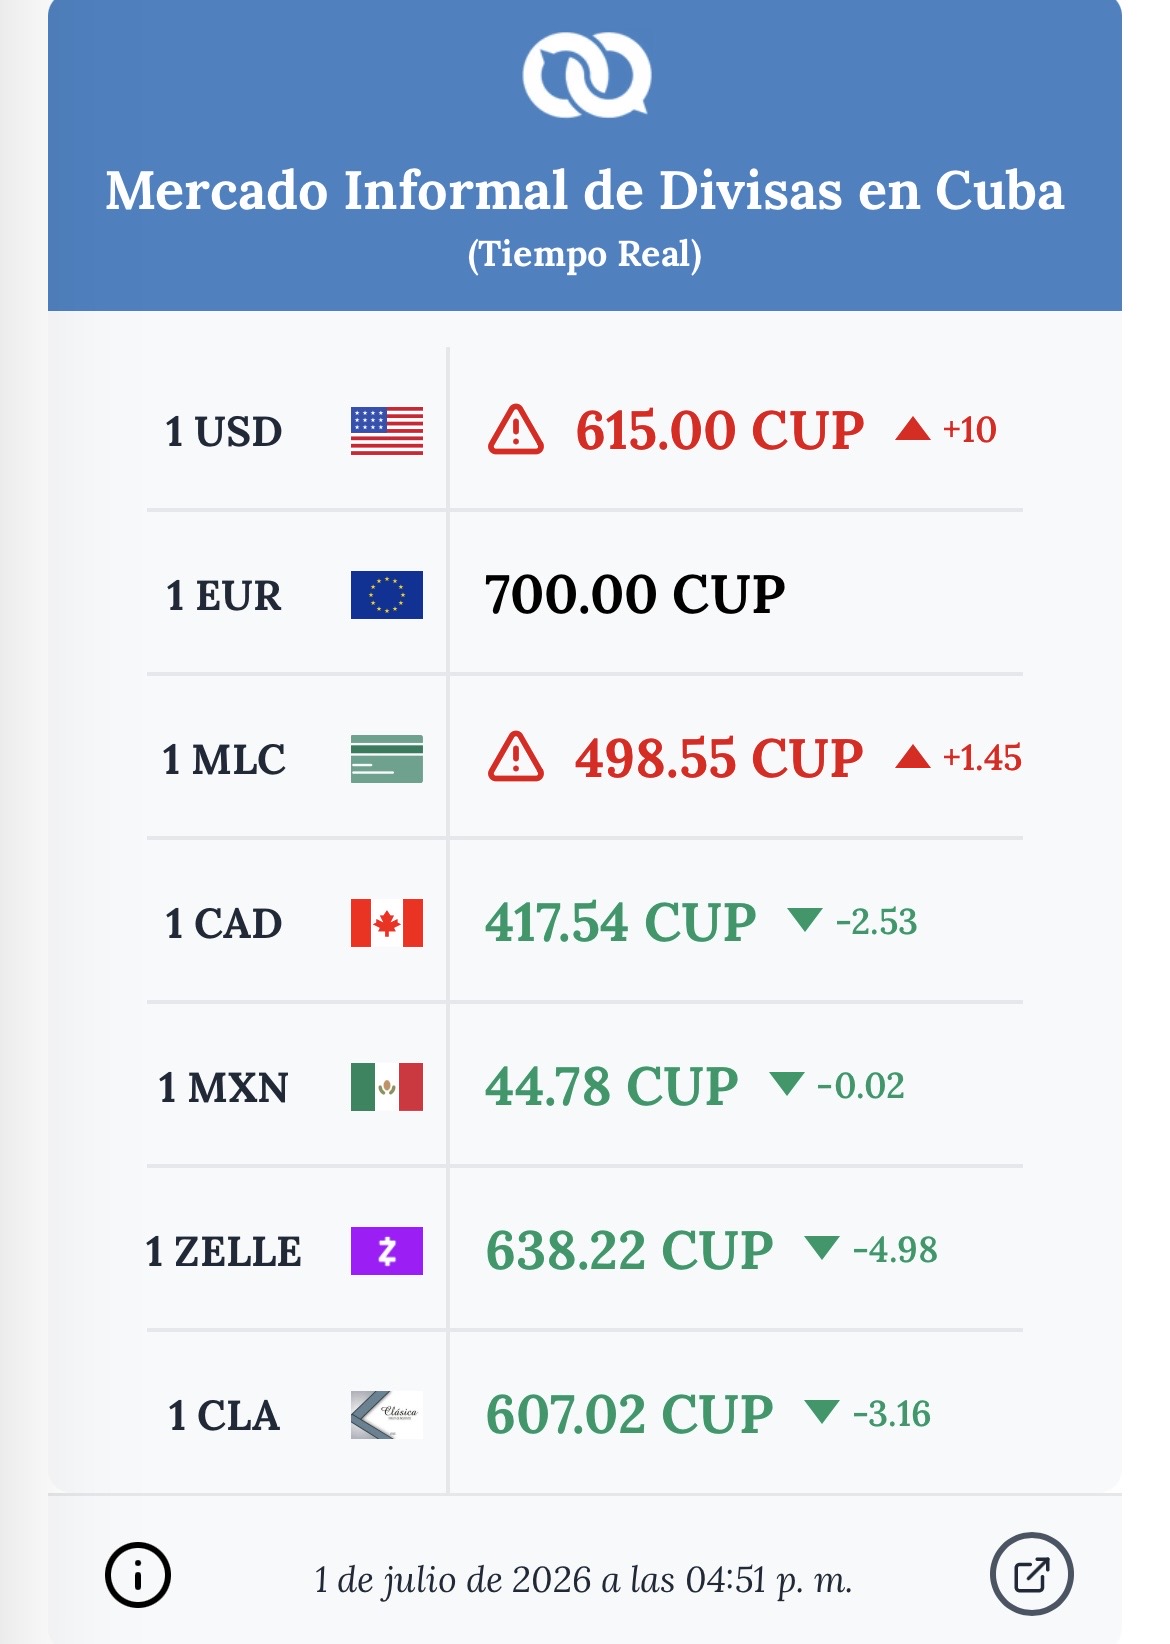Click the USD warning triangle icon
This screenshot has height=1644, width=1170.
[x=516, y=430]
